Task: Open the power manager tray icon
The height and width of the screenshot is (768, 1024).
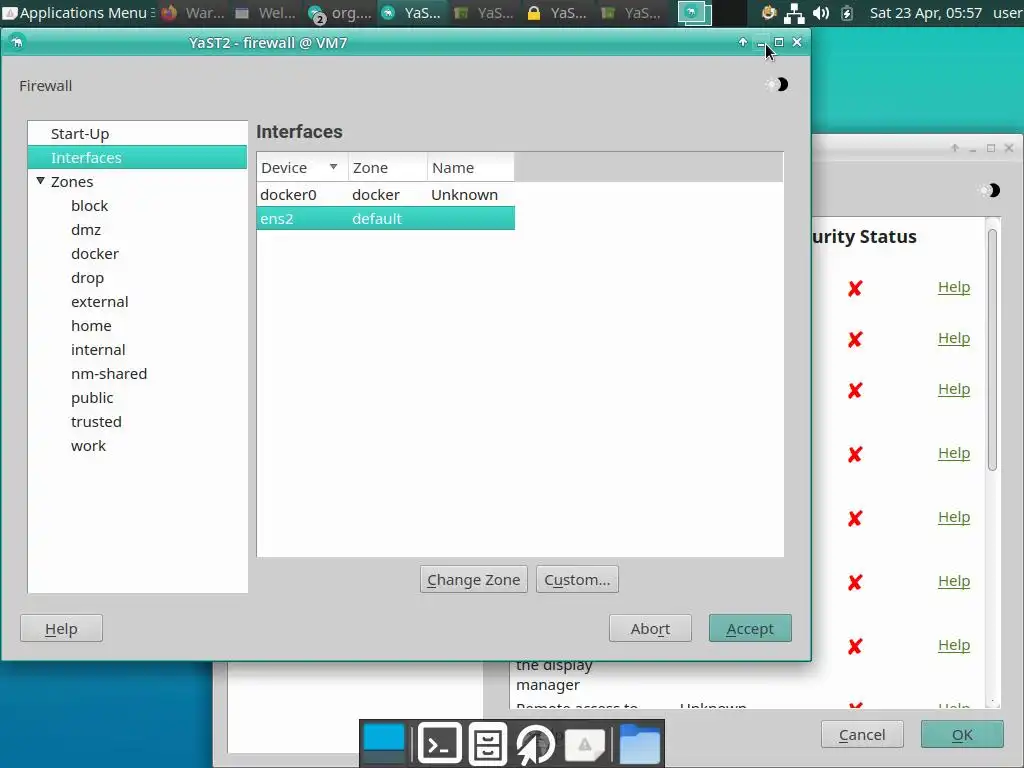Action: (x=846, y=12)
